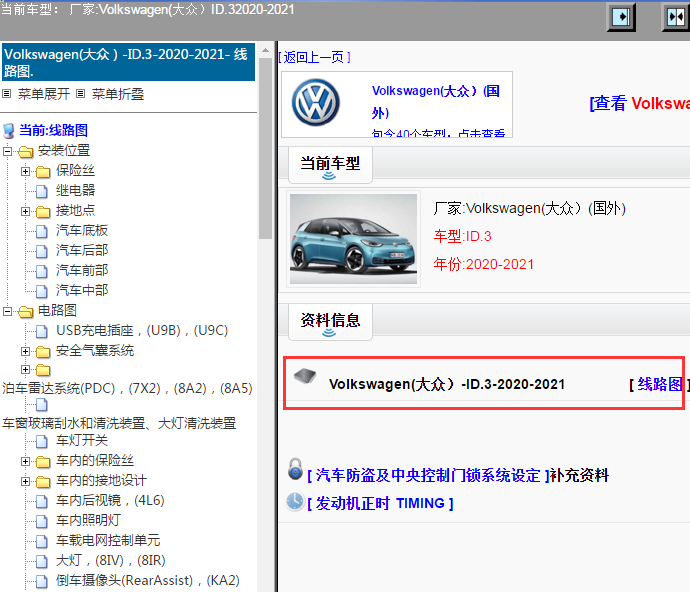Click the computer icon beside 当前:线路图
The image size is (690, 592).
pyautogui.click(x=8, y=131)
